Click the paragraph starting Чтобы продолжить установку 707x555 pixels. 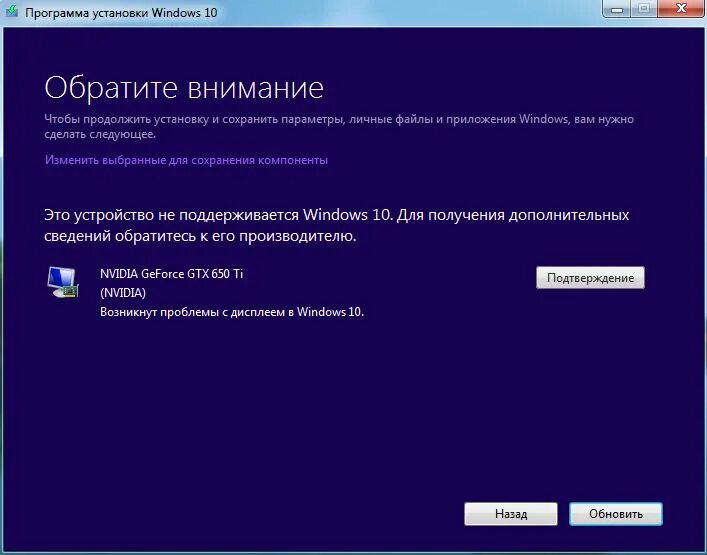point(339,127)
